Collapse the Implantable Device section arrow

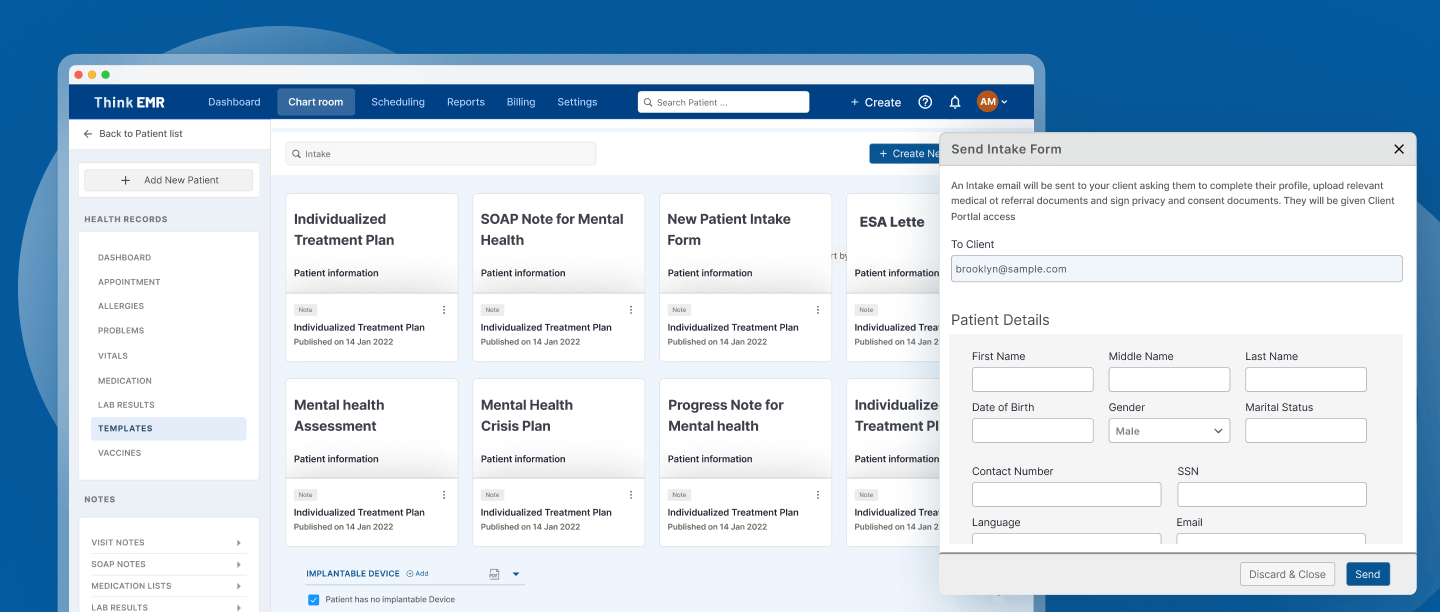coord(516,574)
